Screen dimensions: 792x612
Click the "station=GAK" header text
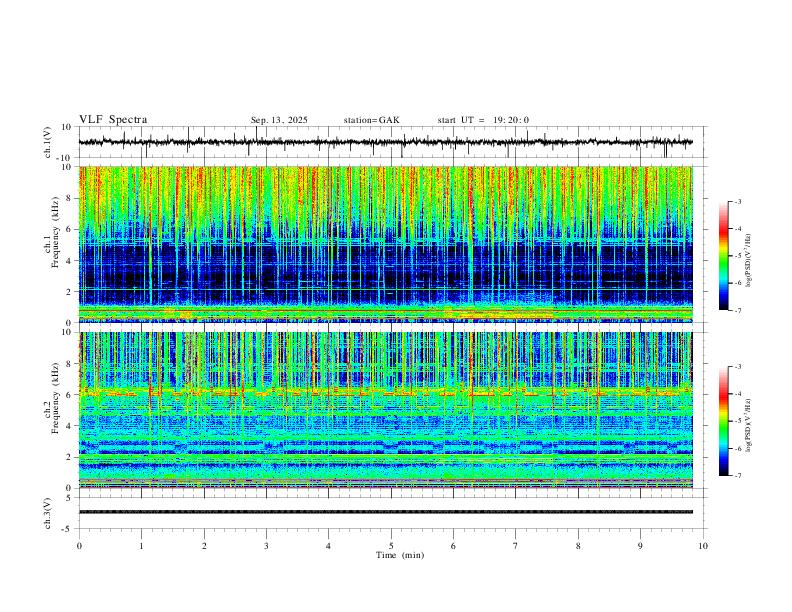click(x=371, y=120)
